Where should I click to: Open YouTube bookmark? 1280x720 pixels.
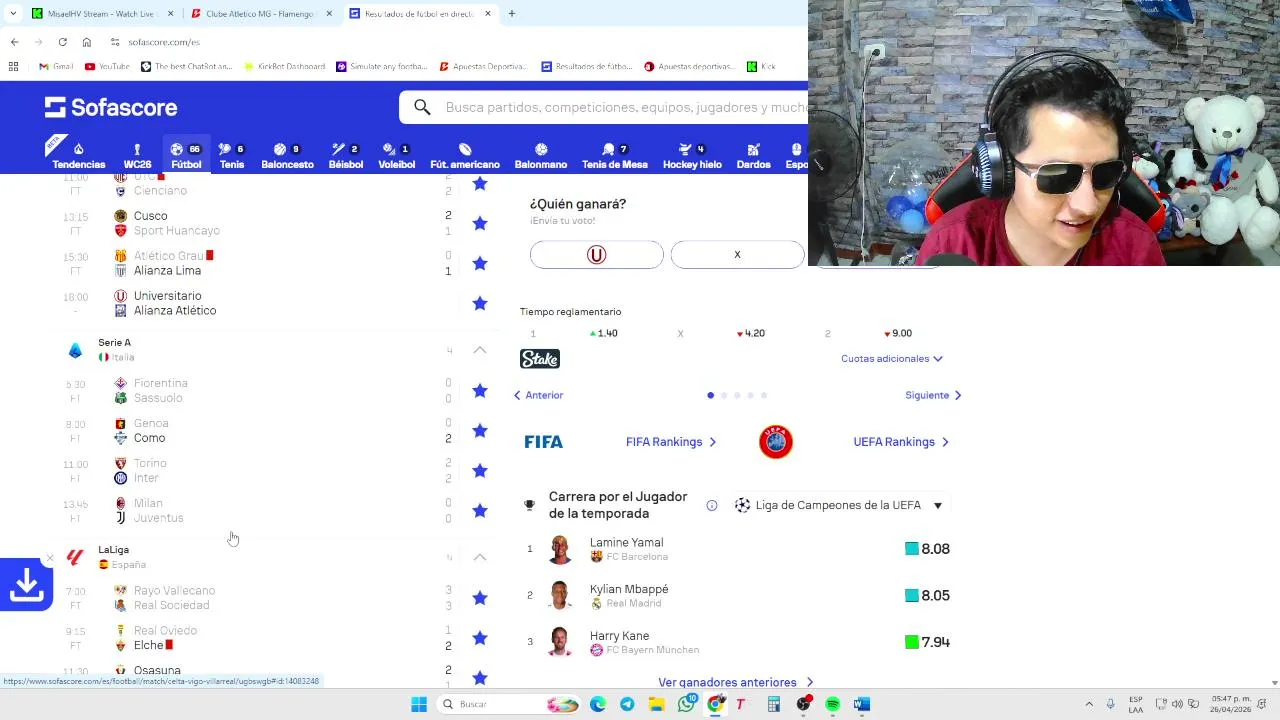pyautogui.click(x=107, y=67)
